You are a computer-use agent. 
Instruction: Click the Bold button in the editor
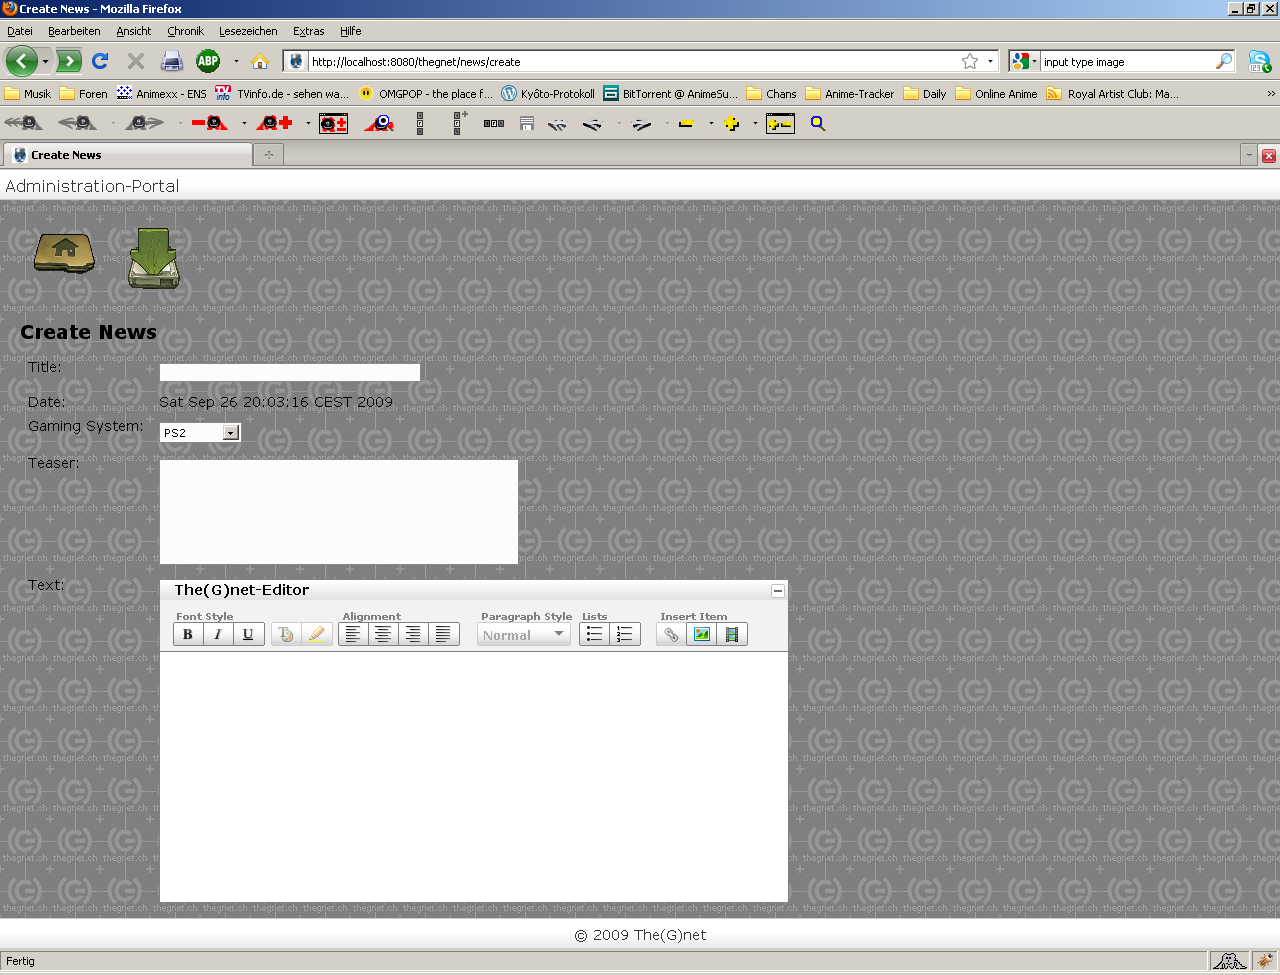(x=188, y=634)
